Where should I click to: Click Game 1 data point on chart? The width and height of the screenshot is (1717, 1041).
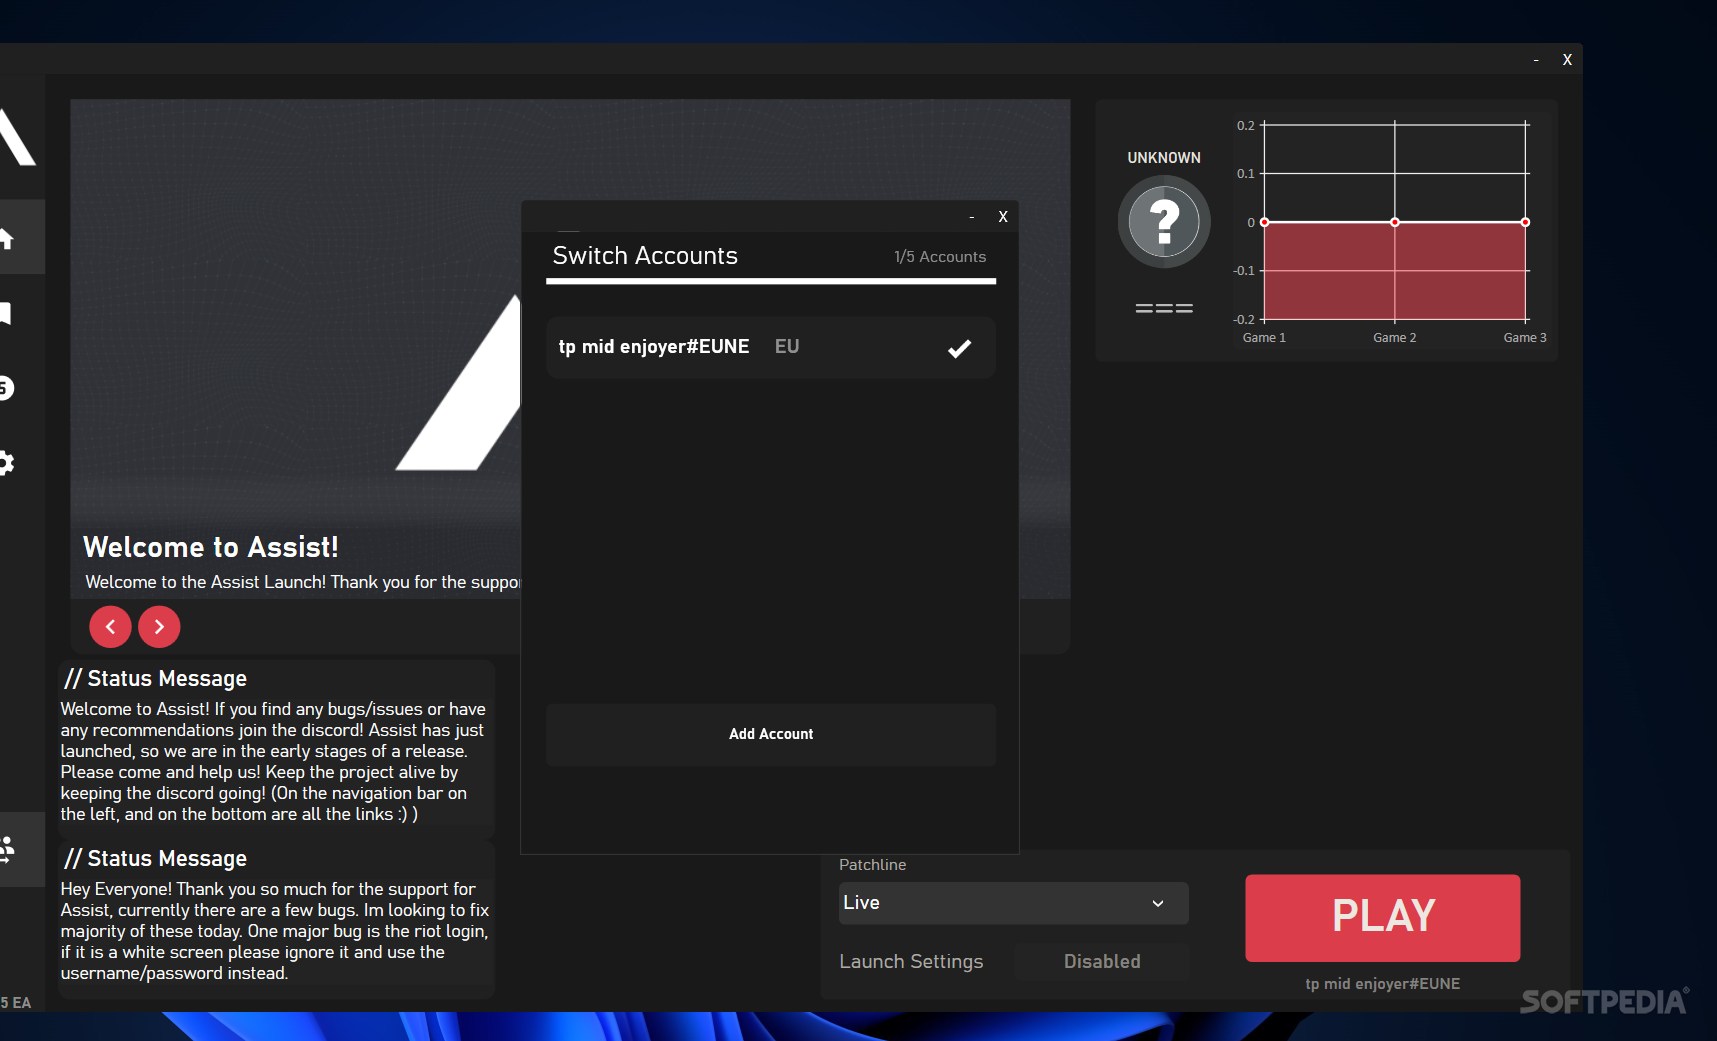1264,222
